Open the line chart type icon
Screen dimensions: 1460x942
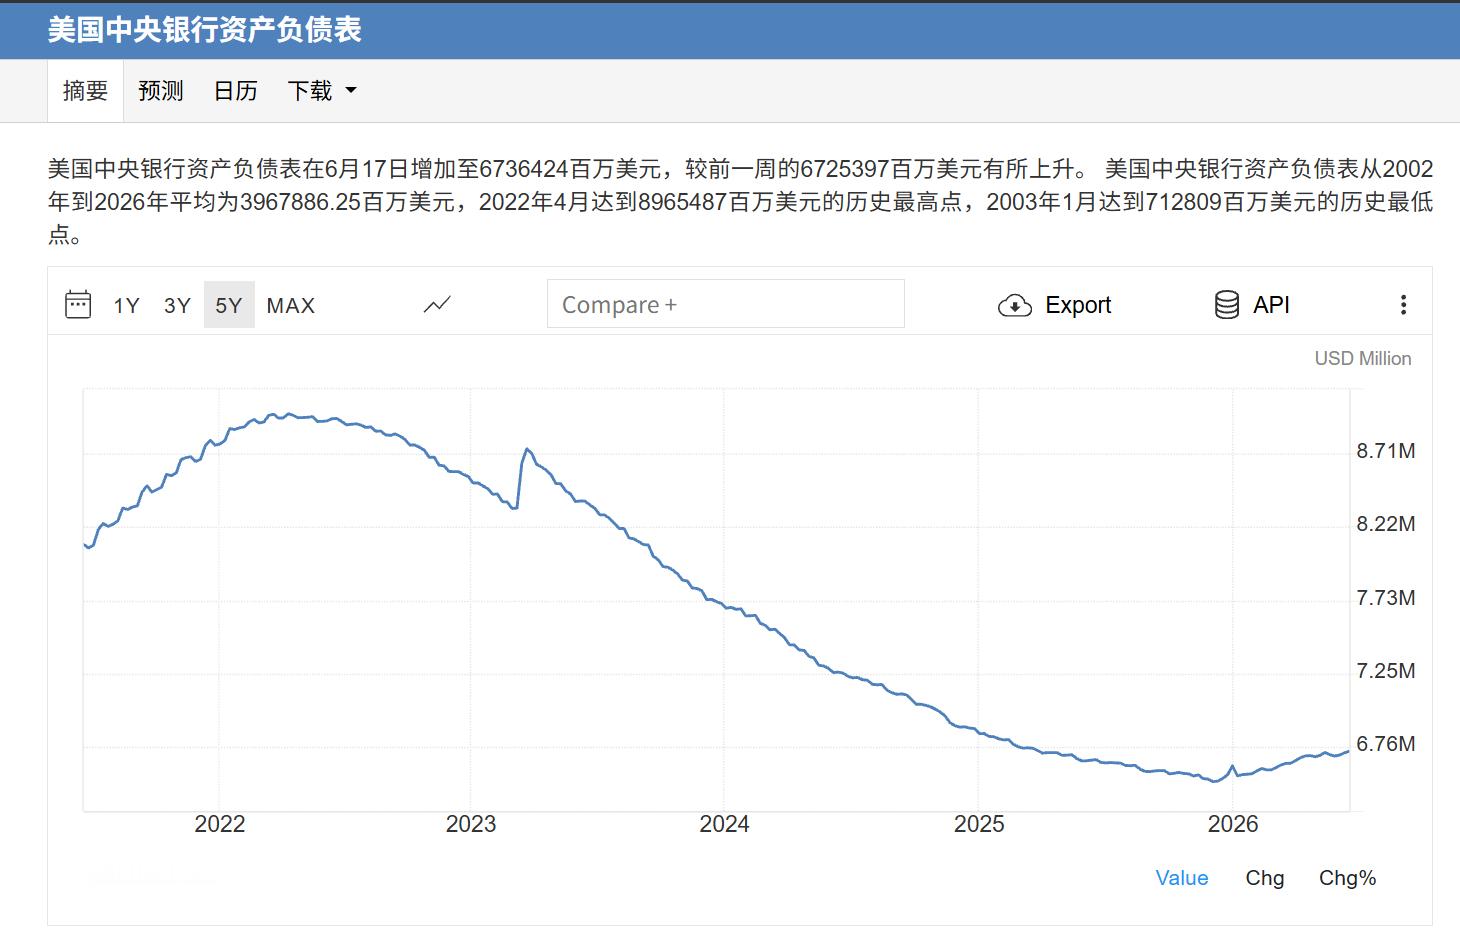(x=437, y=305)
